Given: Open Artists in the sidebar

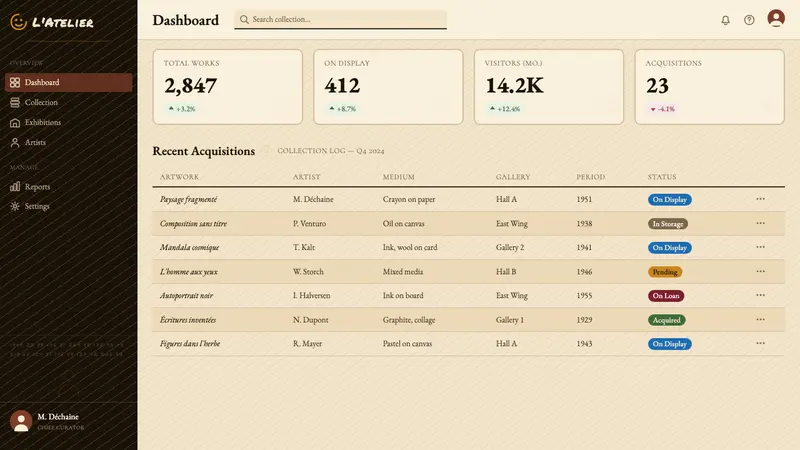Looking at the screenshot, I should [x=68, y=142].
